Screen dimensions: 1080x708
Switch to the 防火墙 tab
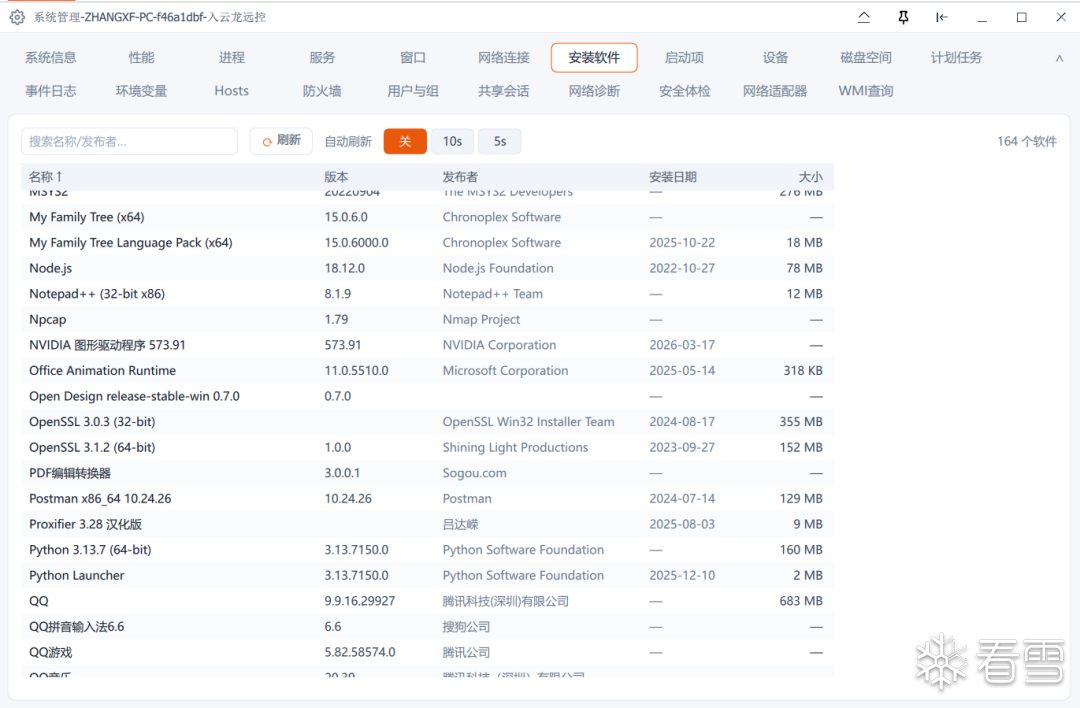pyautogui.click(x=322, y=91)
